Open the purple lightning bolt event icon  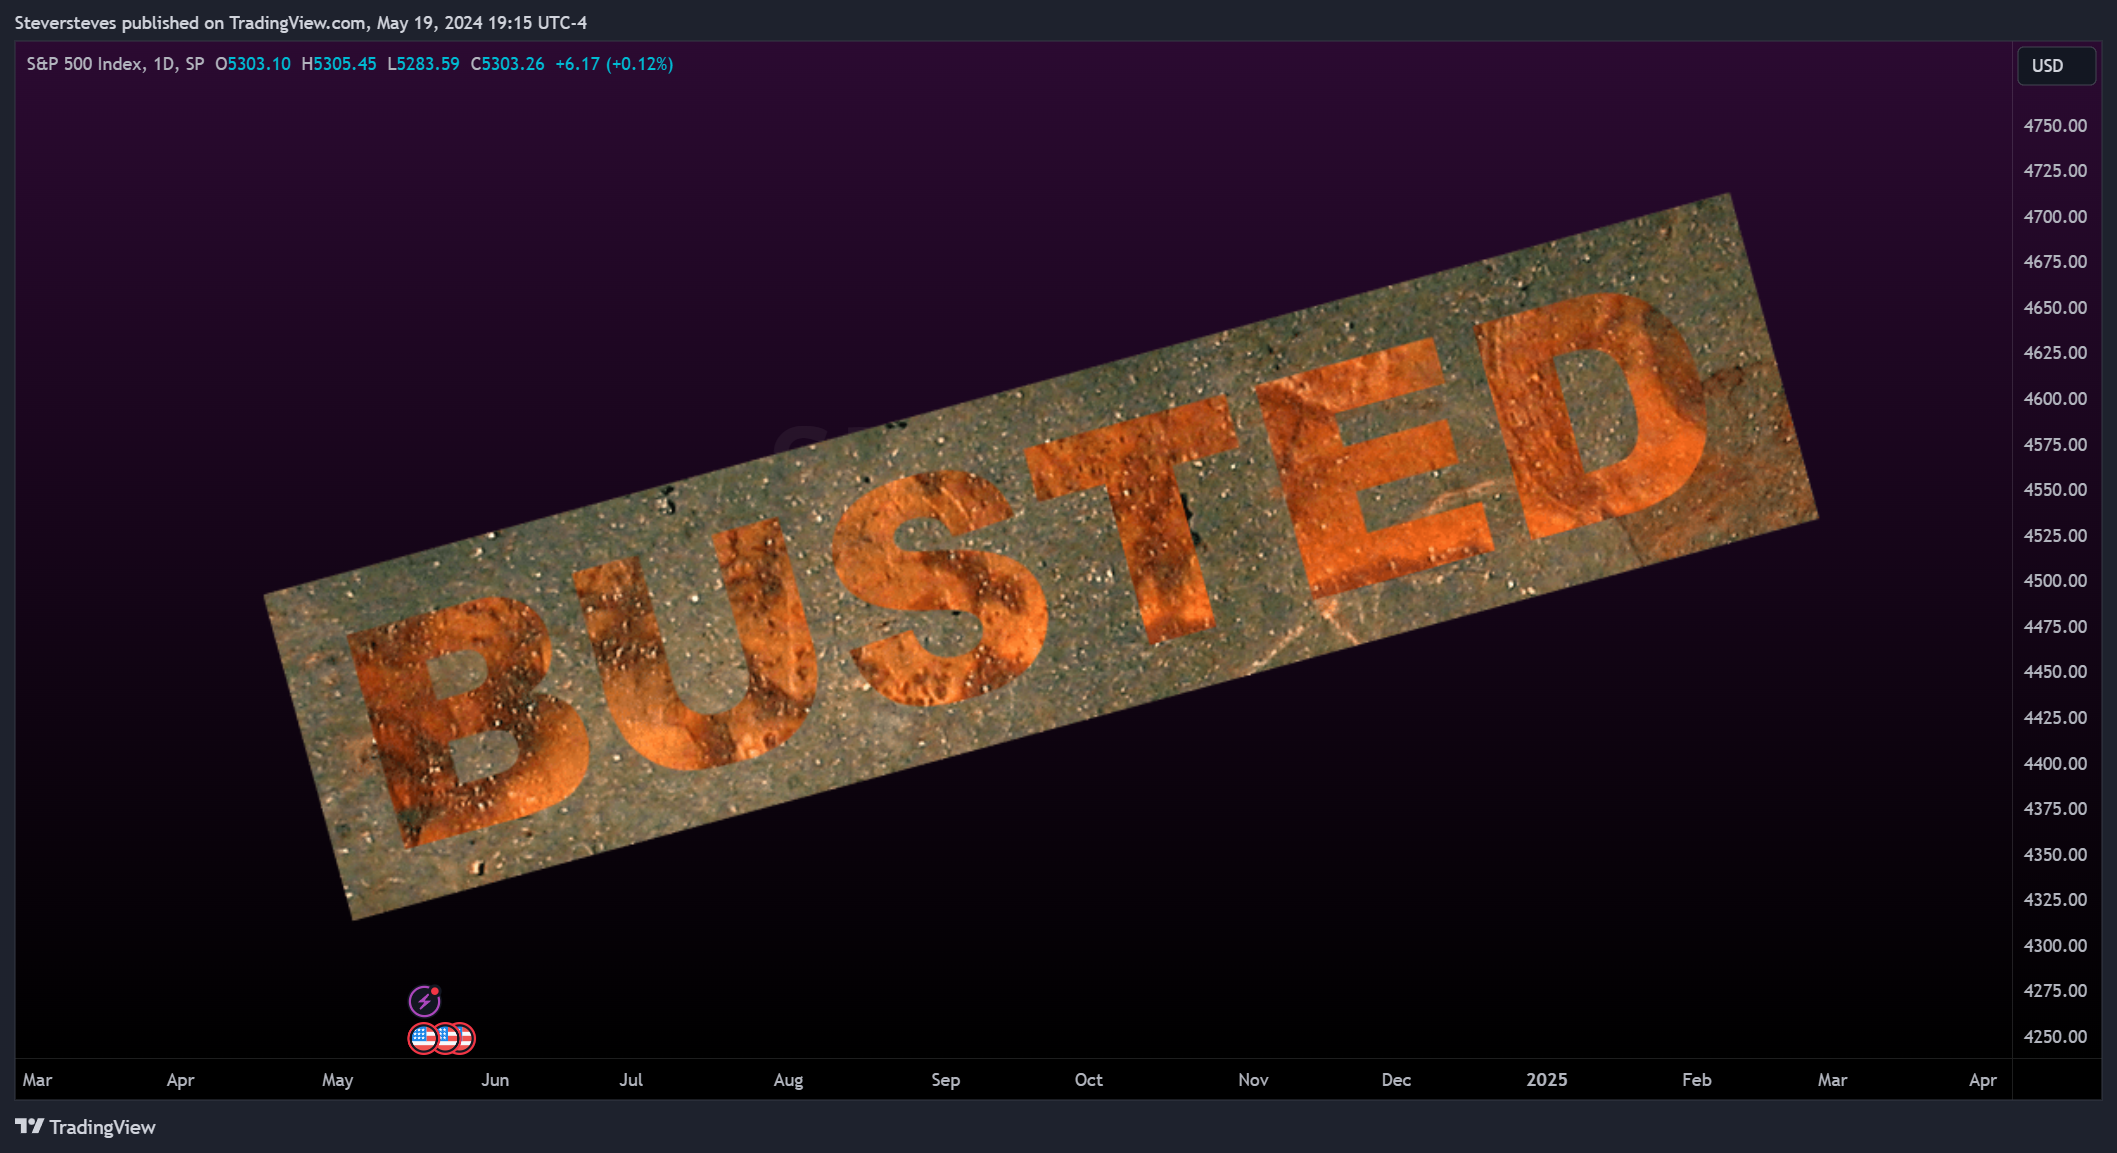point(424,1000)
